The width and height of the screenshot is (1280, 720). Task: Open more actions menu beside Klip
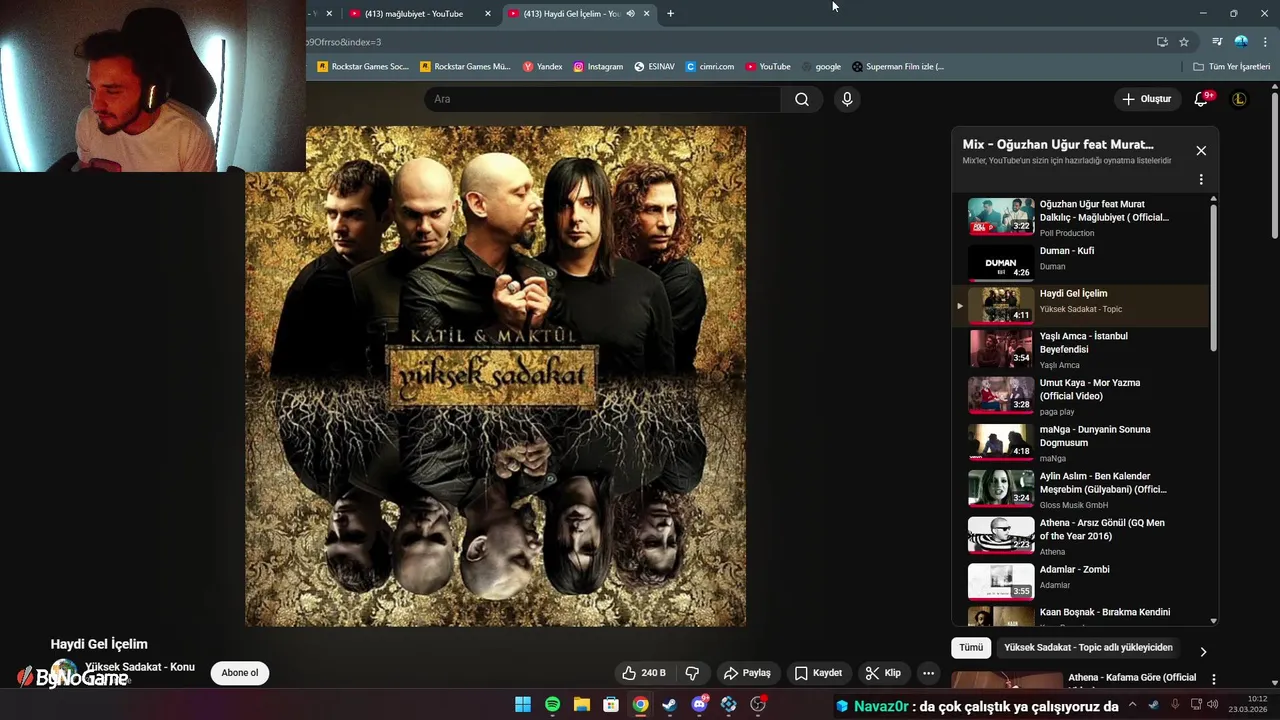[928, 673]
